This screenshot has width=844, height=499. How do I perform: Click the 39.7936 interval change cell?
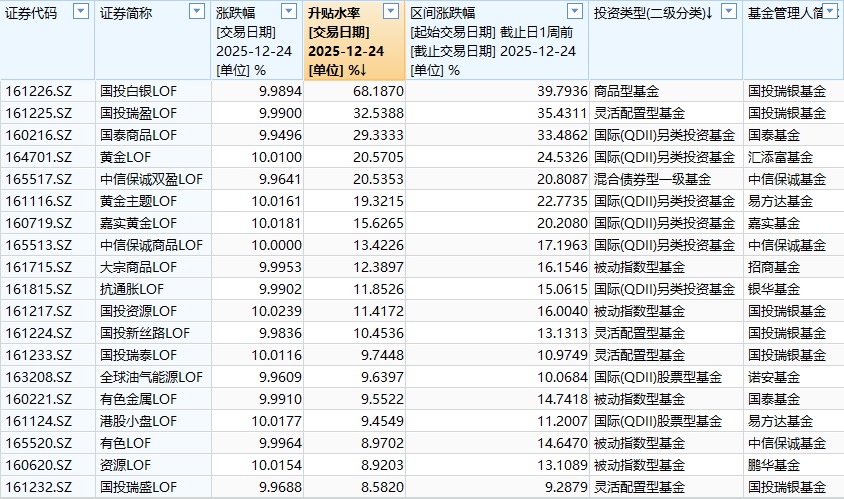(549, 91)
